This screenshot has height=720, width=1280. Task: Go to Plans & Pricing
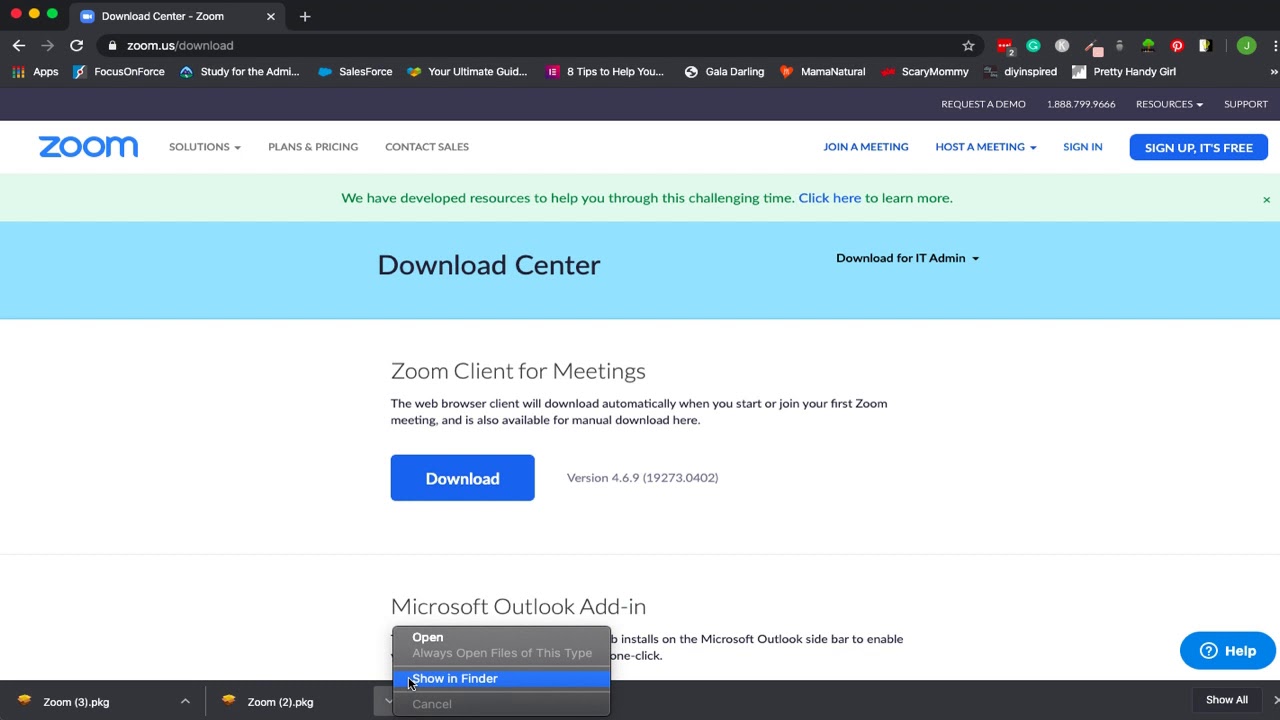[x=313, y=147]
